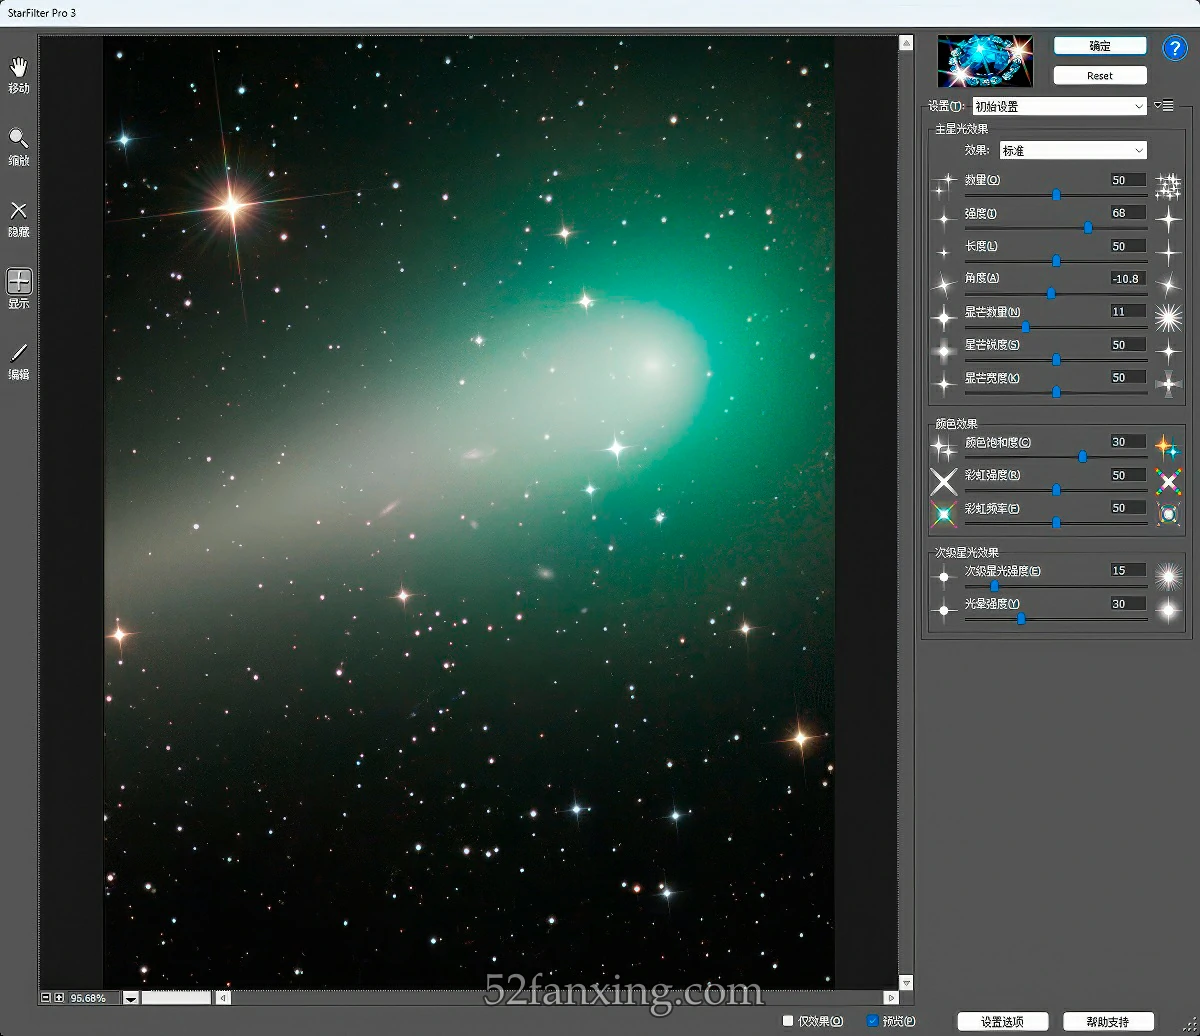This screenshot has height=1036, width=1200.
Task: Click the 设置选项 button
Action: pyautogui.click(x=1002, y=1021)
